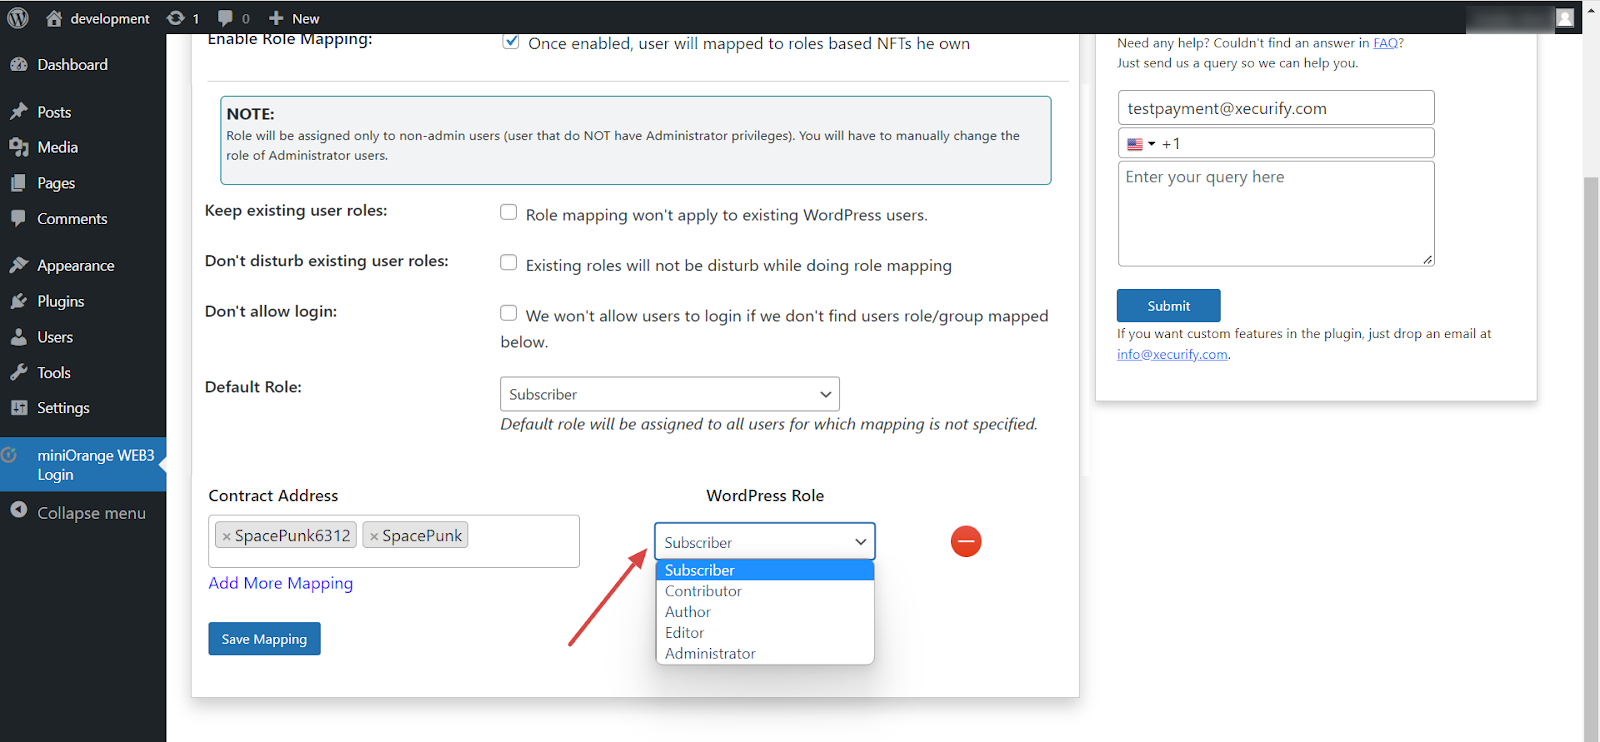Remove mapping with red minus icon
This screenshot has width=1600, height=742.
point(966,541)
